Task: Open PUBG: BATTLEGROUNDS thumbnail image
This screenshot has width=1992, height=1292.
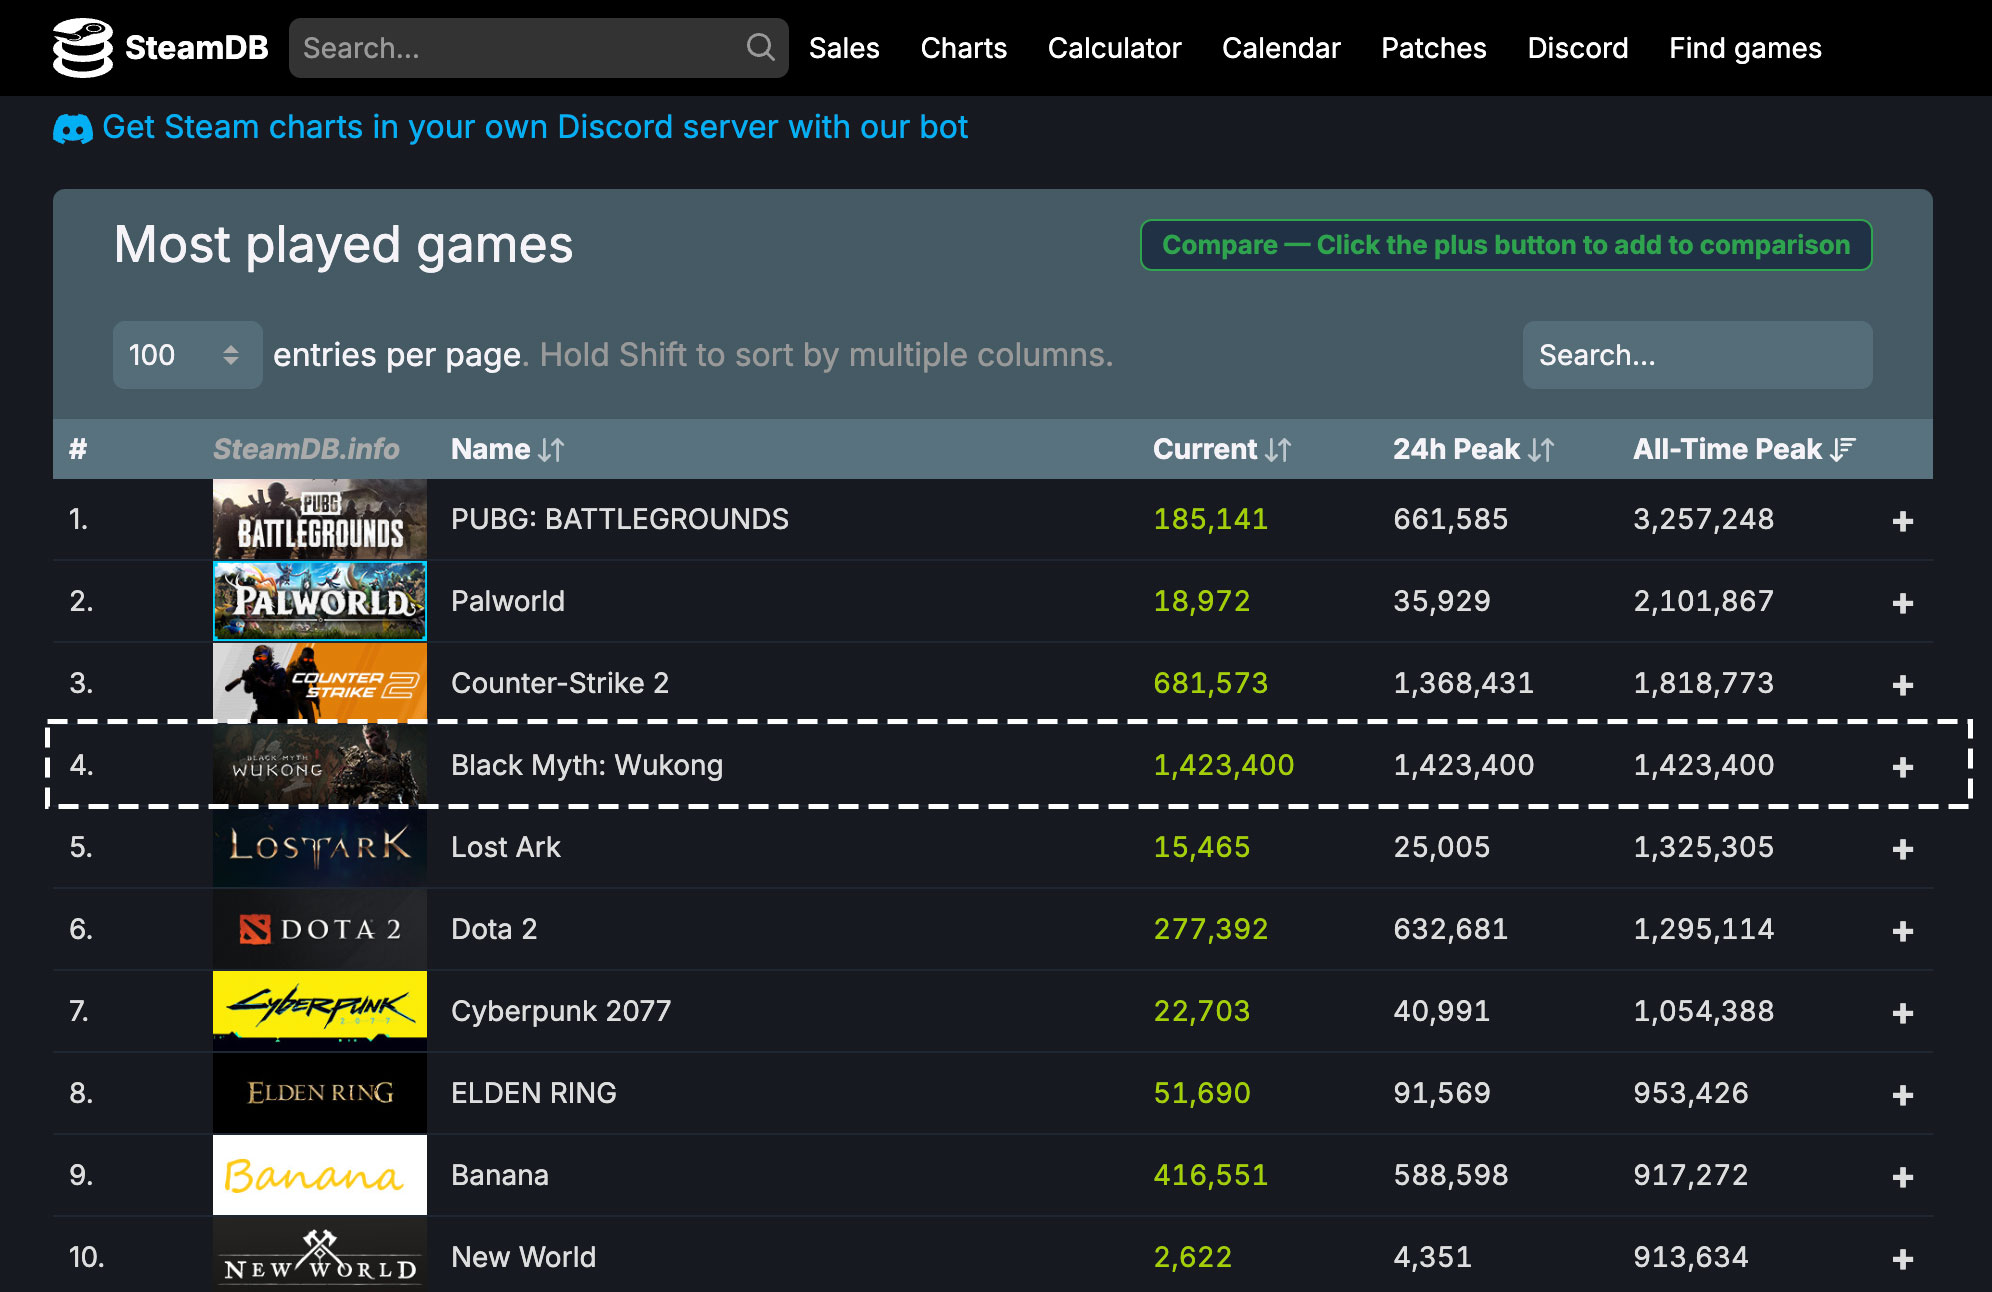Action: pyautogui.click(x=320, y=519)
